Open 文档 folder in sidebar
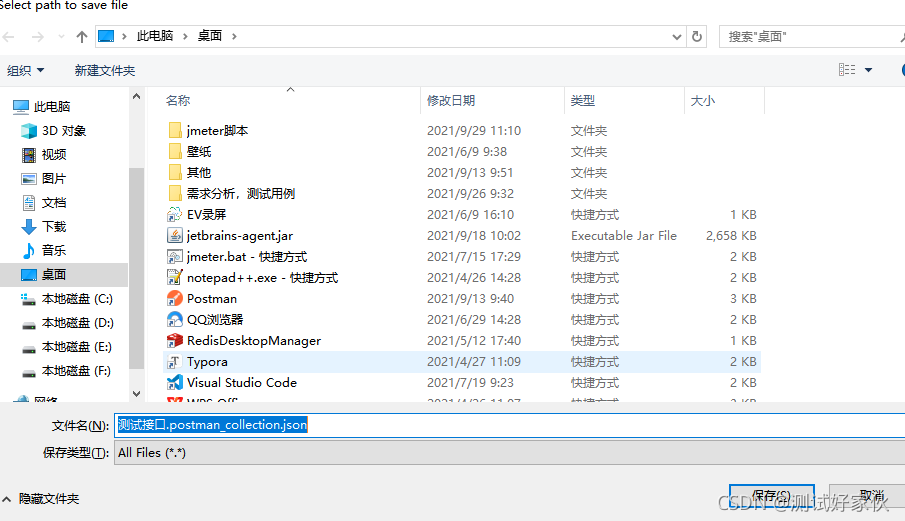Screen dimensions: 905x521 point(44,203)
